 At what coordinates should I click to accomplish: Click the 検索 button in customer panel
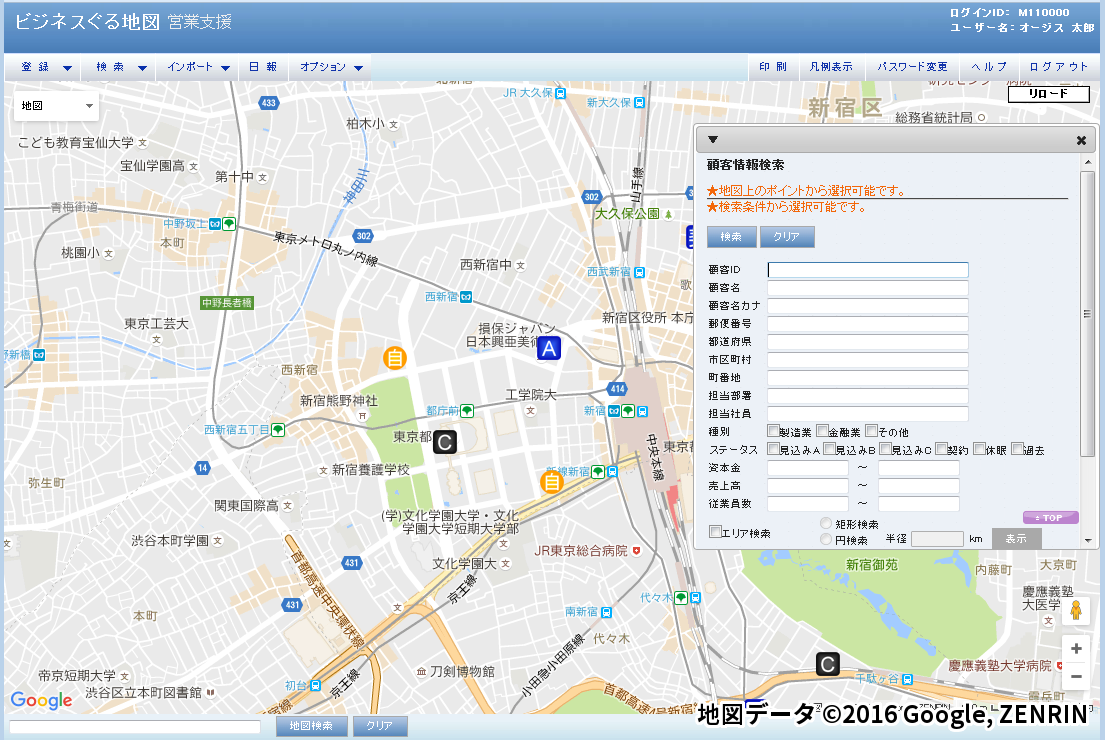[731, 237]
